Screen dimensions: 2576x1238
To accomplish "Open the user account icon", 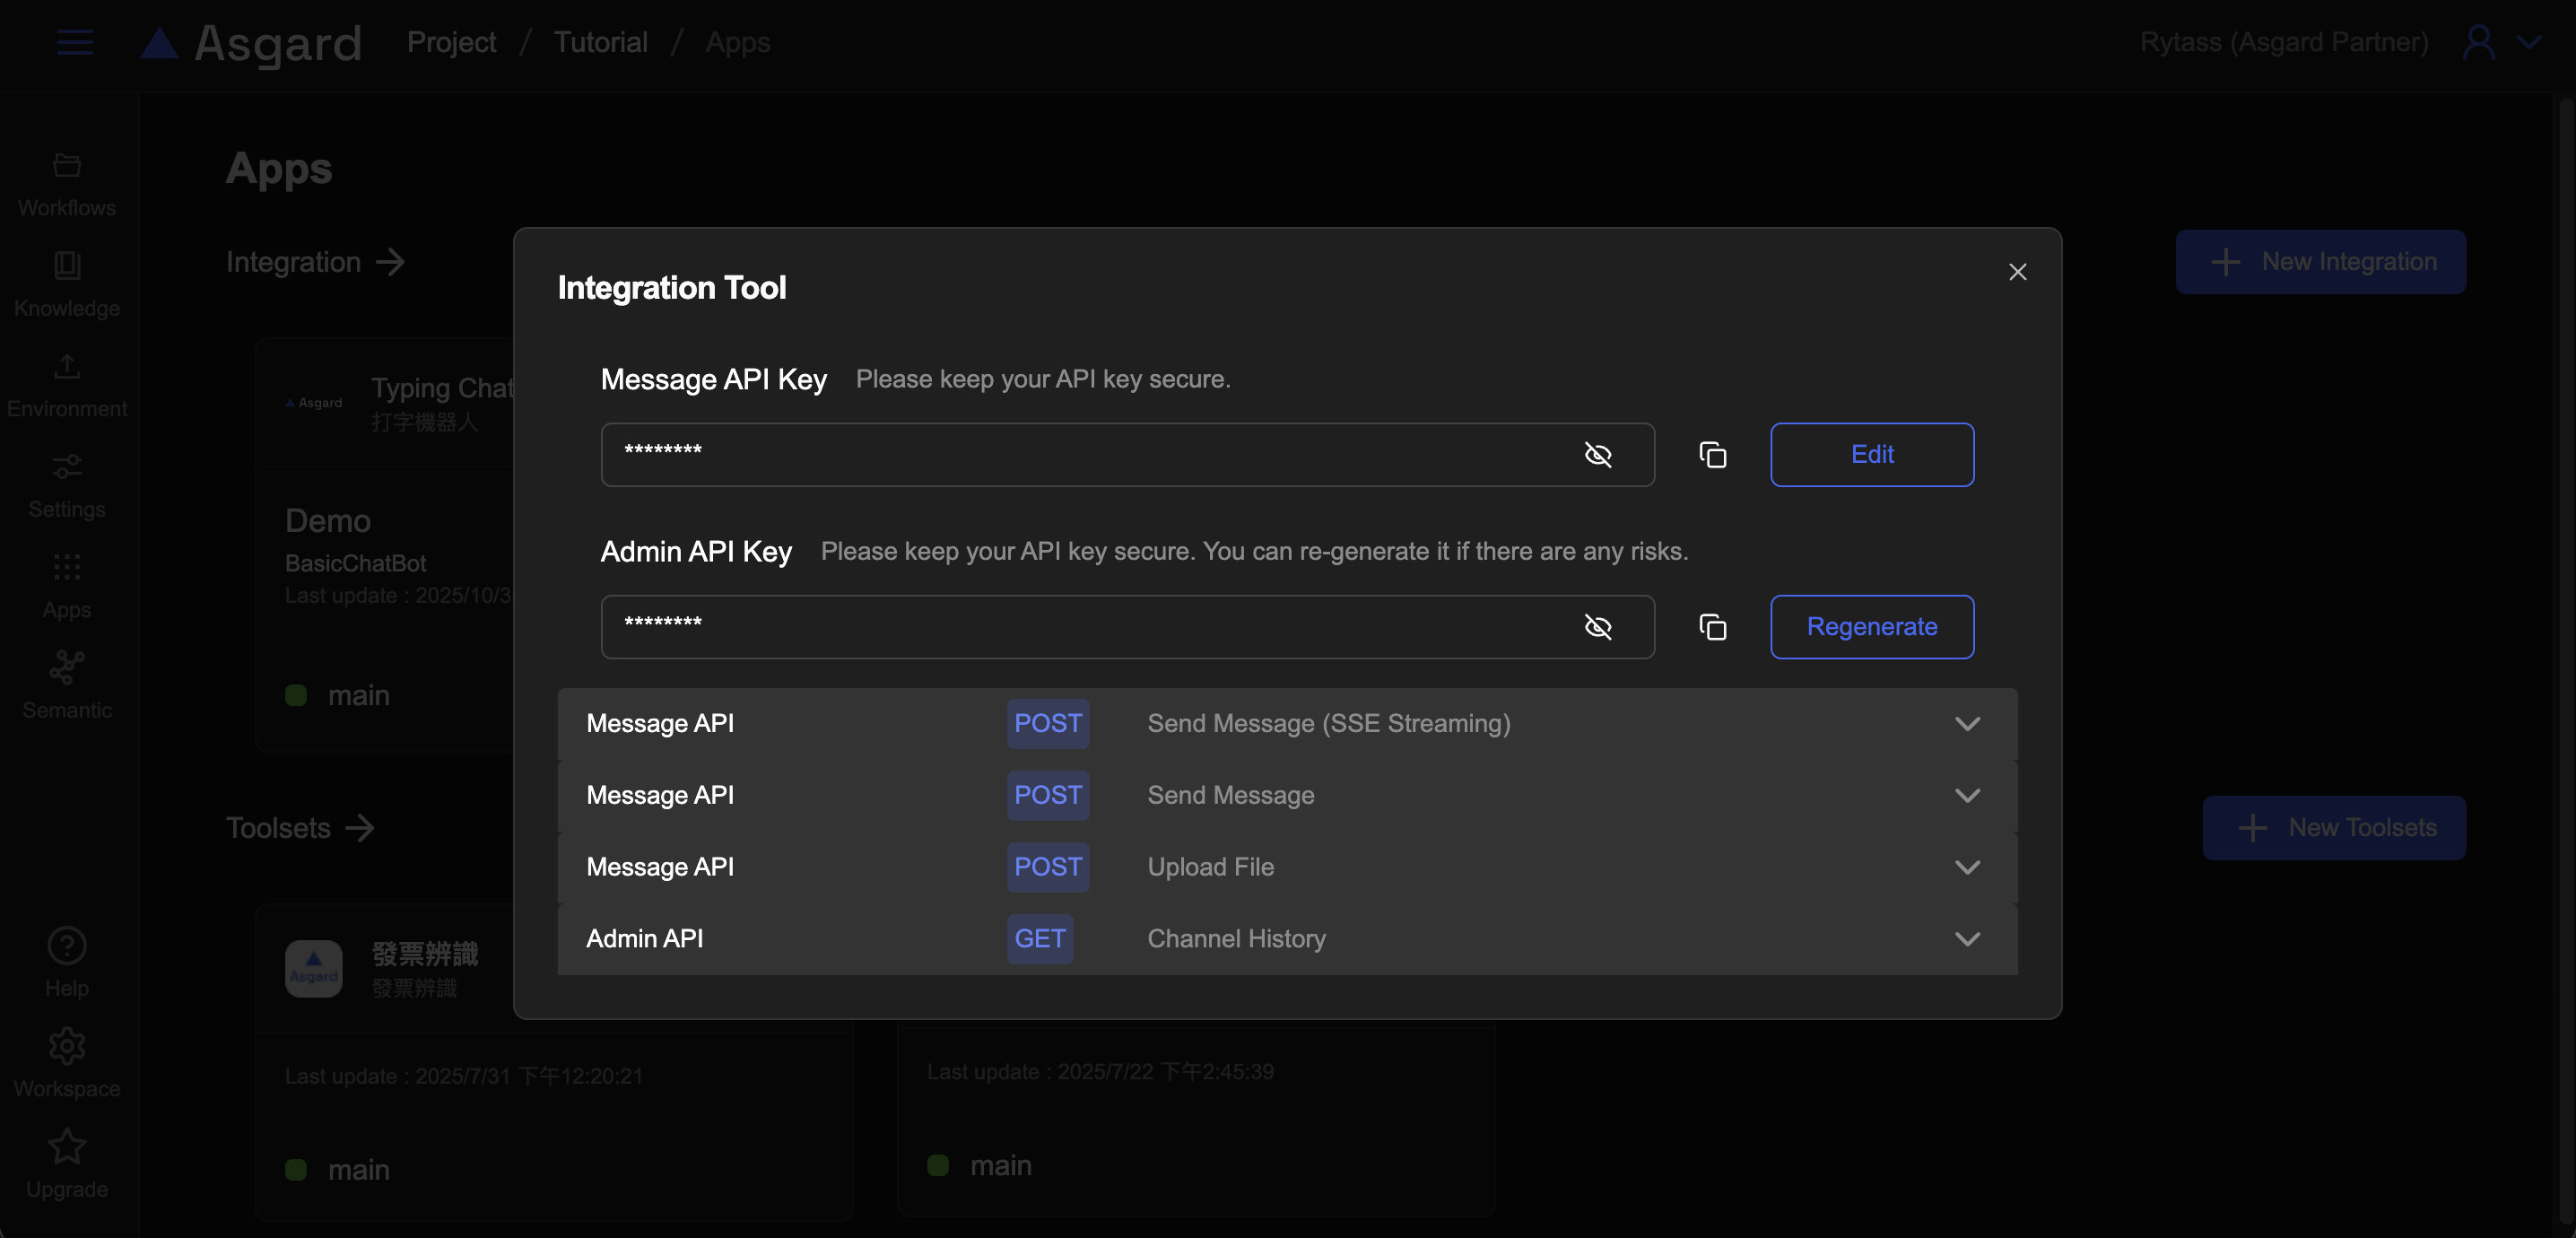I will 2478,42.
